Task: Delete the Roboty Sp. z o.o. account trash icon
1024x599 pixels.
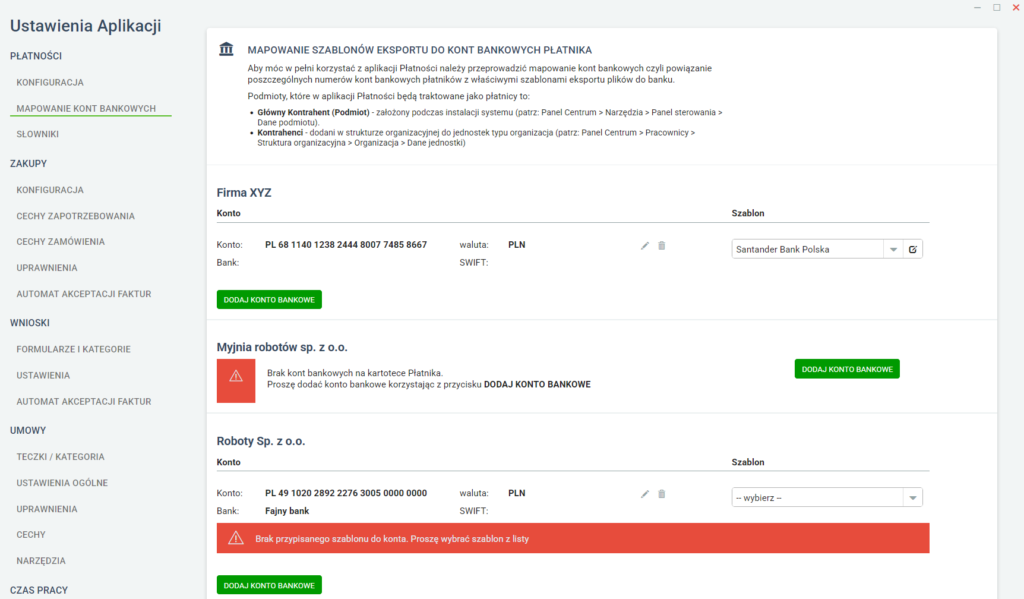Action: (662, 494)
